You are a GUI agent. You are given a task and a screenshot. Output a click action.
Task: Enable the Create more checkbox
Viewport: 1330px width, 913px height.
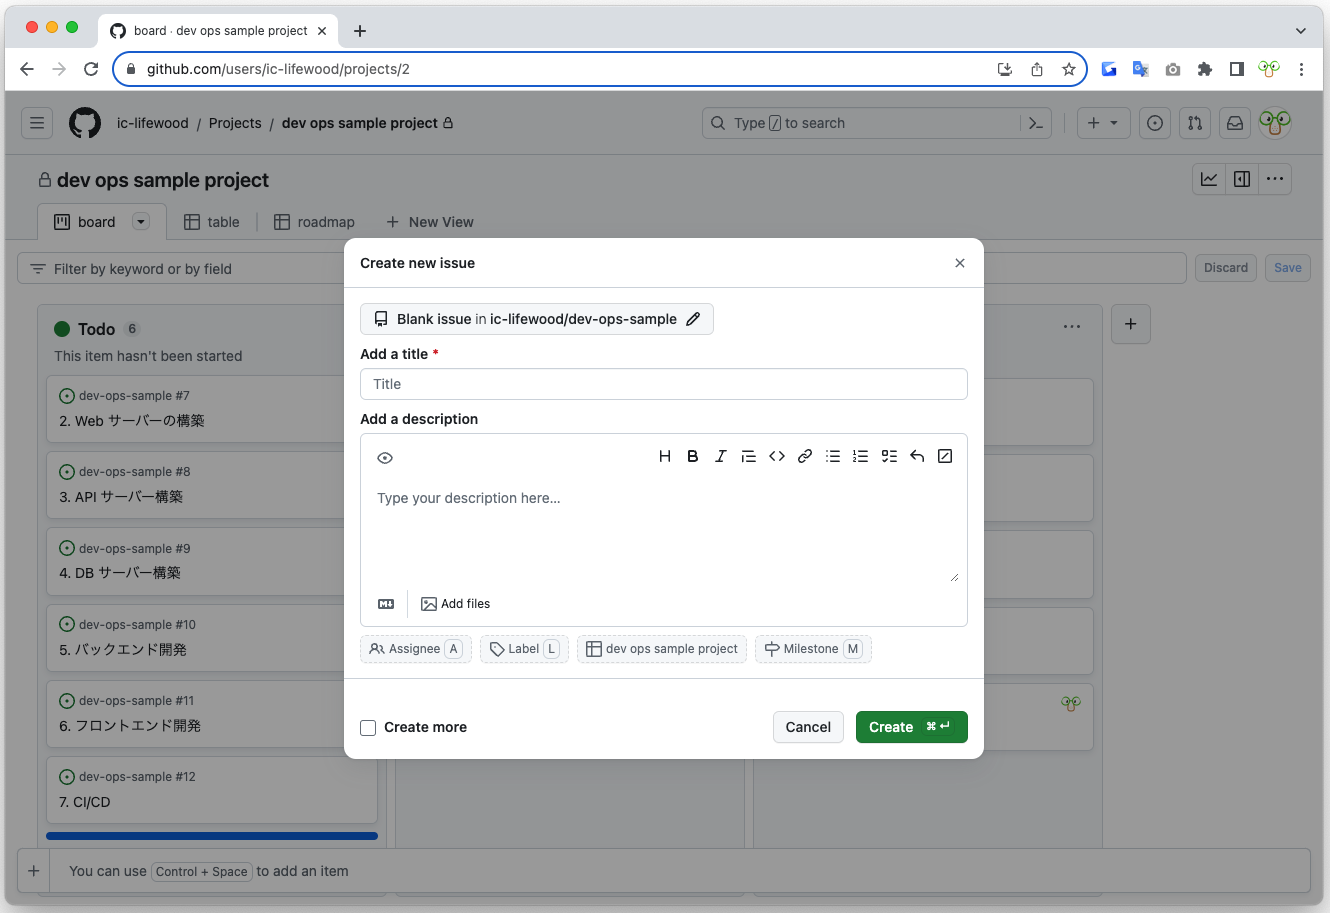369,728
